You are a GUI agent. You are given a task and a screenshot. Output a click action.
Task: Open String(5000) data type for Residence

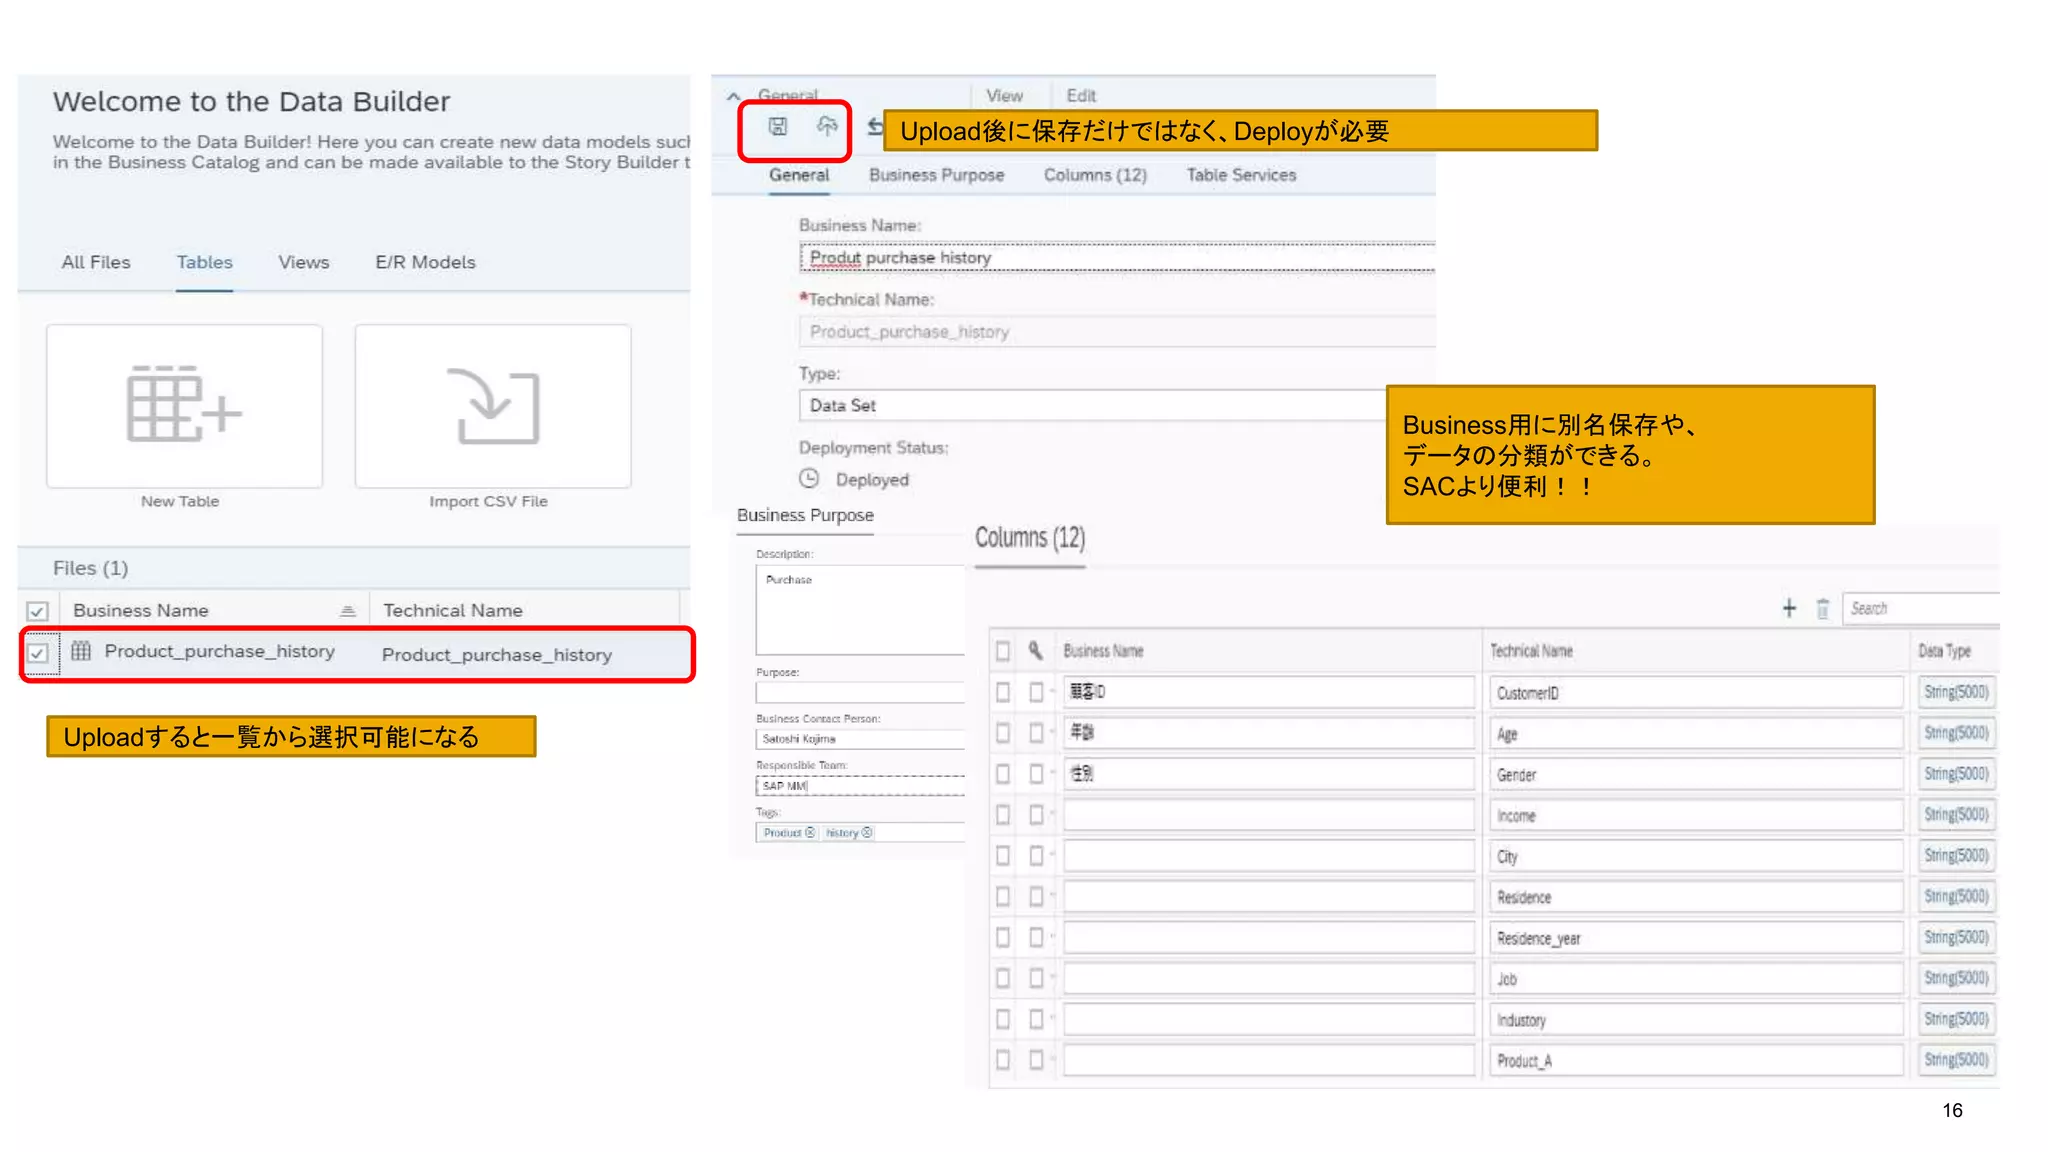1956,897
